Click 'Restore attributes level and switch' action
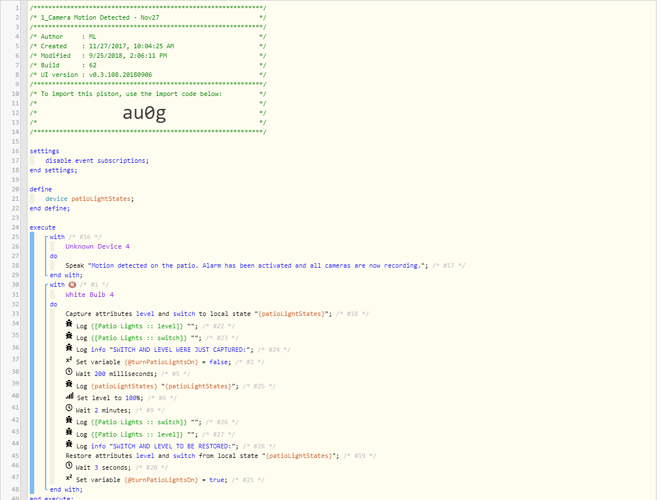The height and width of the screenshot is (500, 661). pos(202,456)
